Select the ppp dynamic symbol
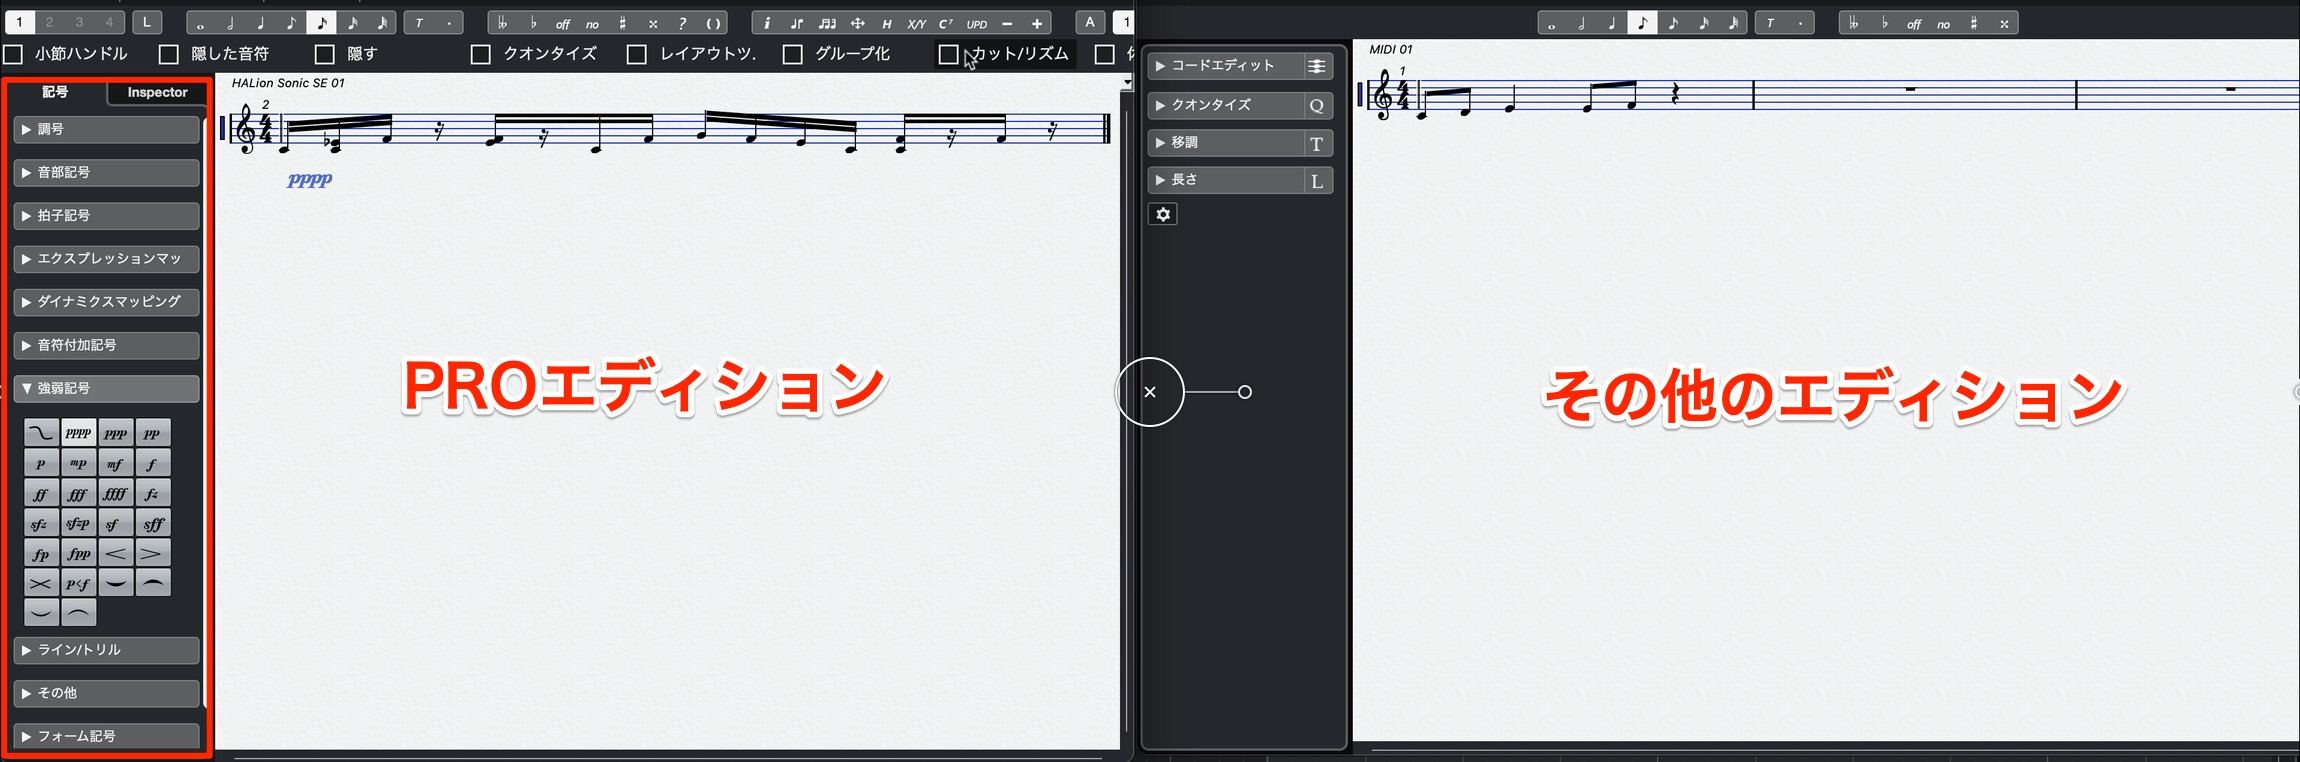This screenshot has height=762, width=2300. click(115, 433)
